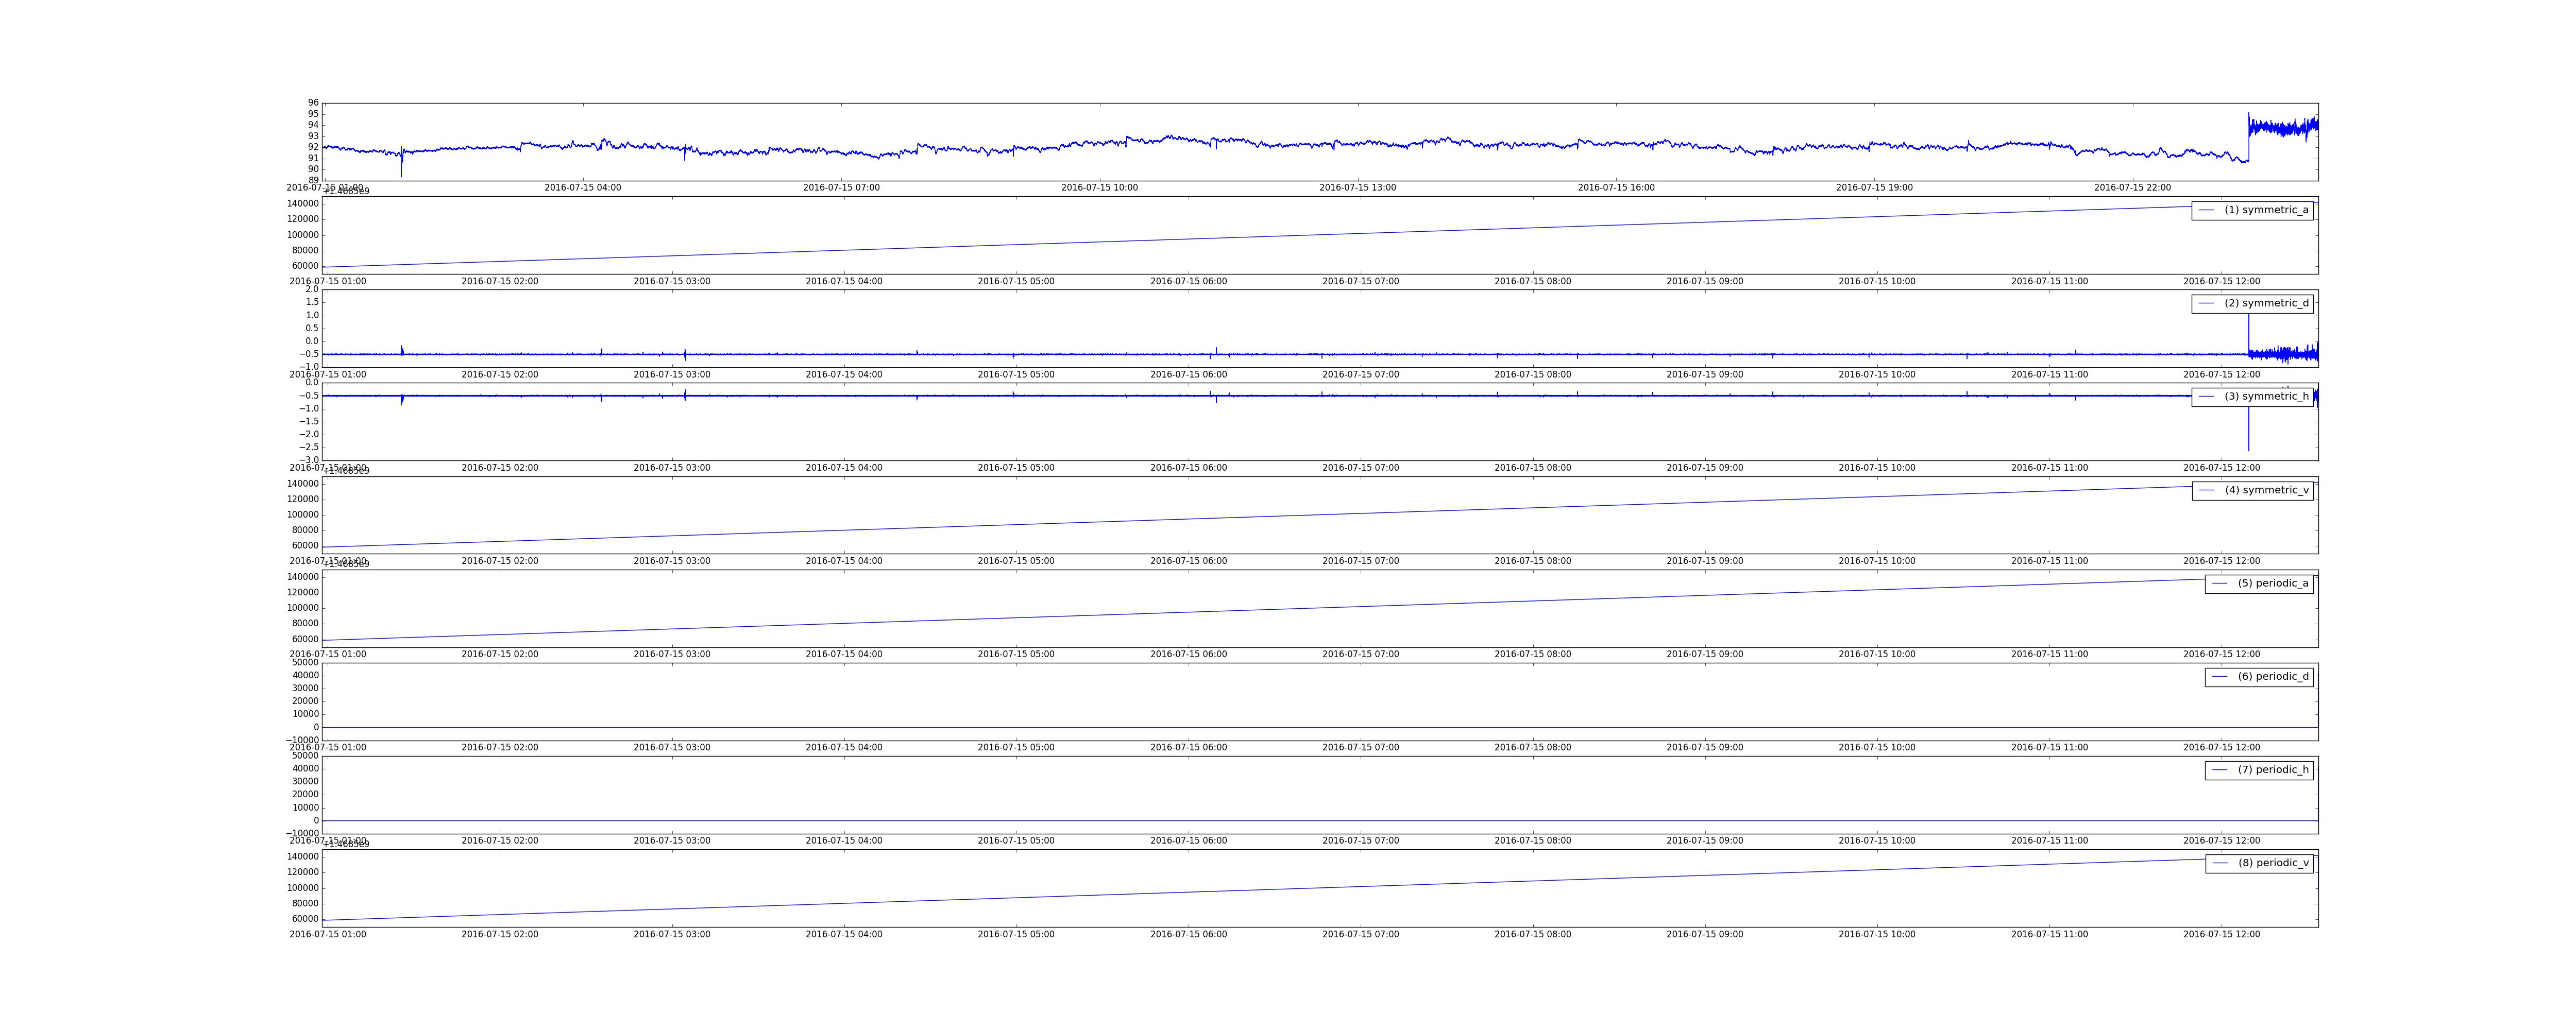Click the "(3) symmetric_h" legend label
The height and width of the screenshot is (1030, 2576).
2266,396
